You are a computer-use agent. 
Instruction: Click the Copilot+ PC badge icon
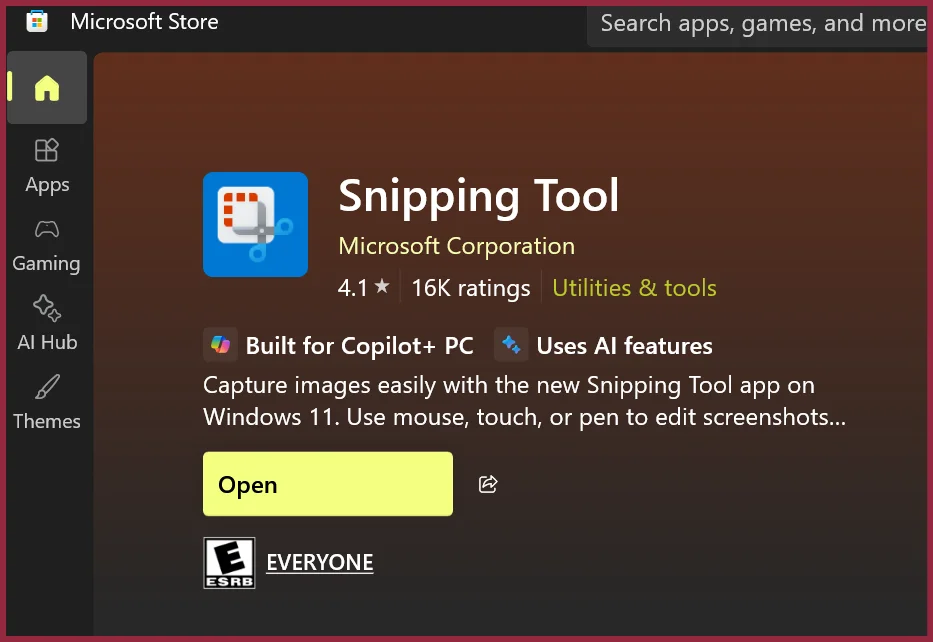(x=220, y=346)
